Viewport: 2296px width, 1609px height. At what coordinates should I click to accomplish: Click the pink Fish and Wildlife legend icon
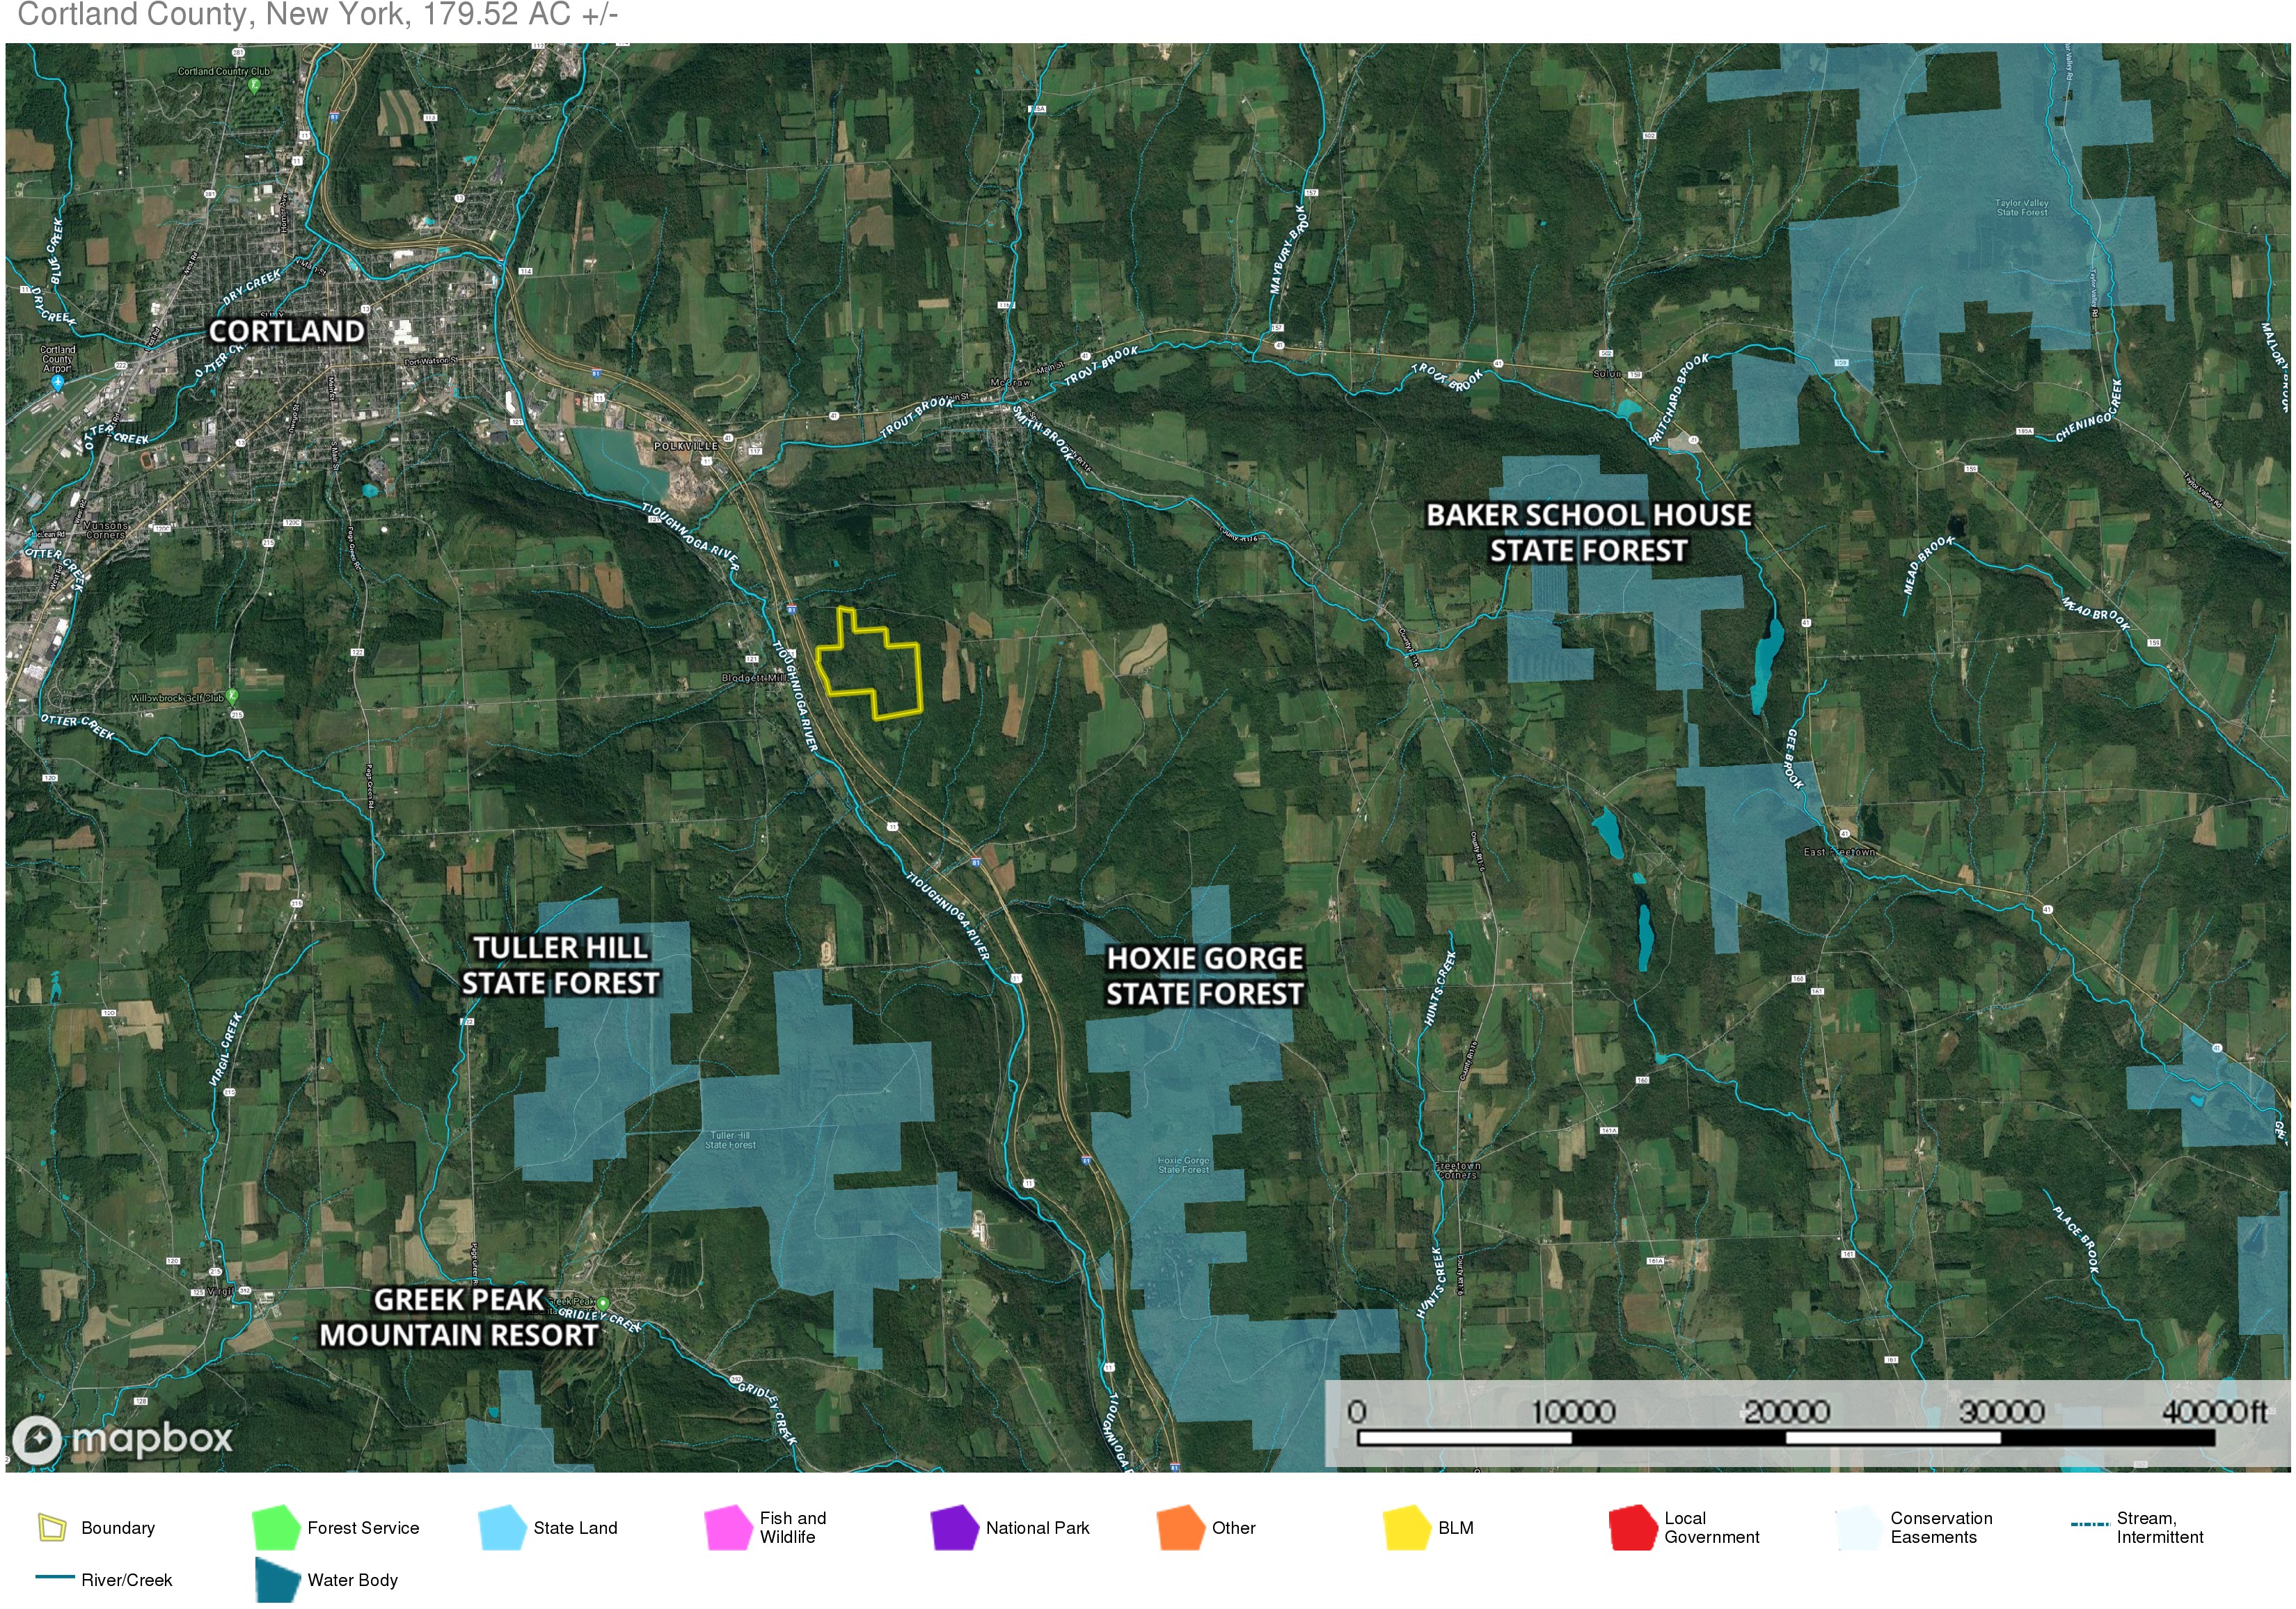pos(728,1528)
